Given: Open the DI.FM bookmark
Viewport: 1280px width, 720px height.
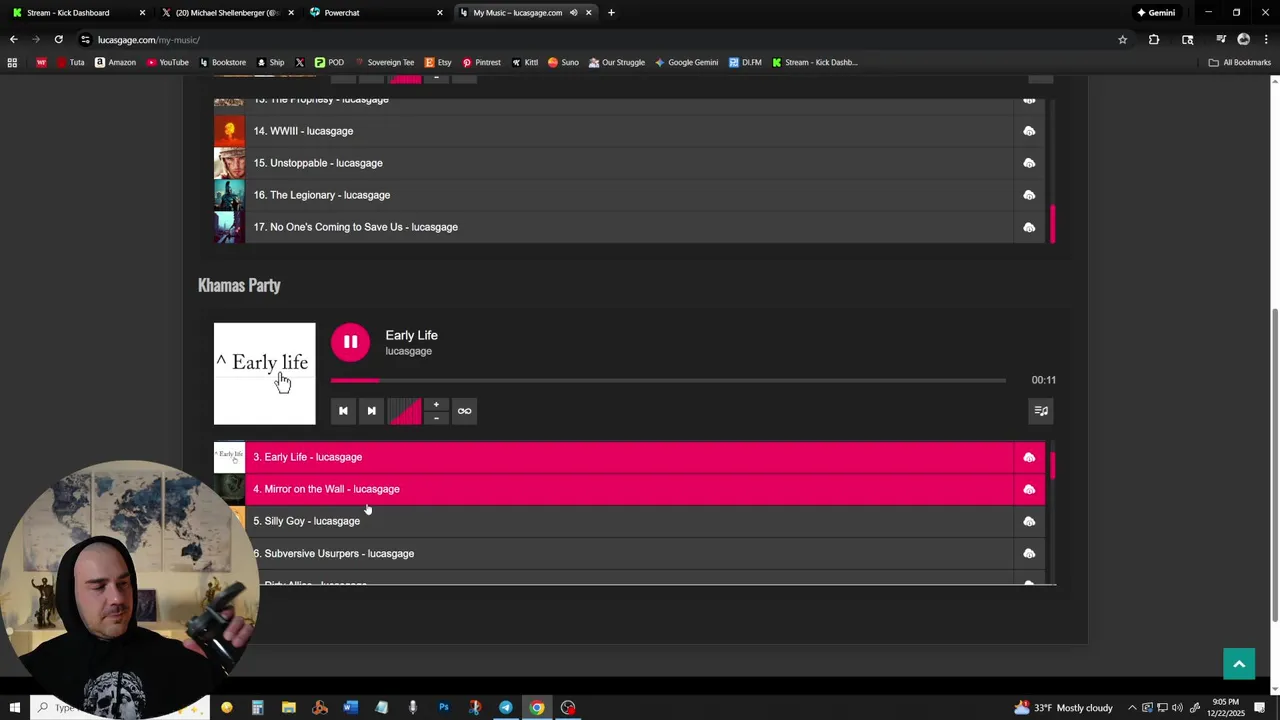Looking at the screenshot, I should click(745, 62).
